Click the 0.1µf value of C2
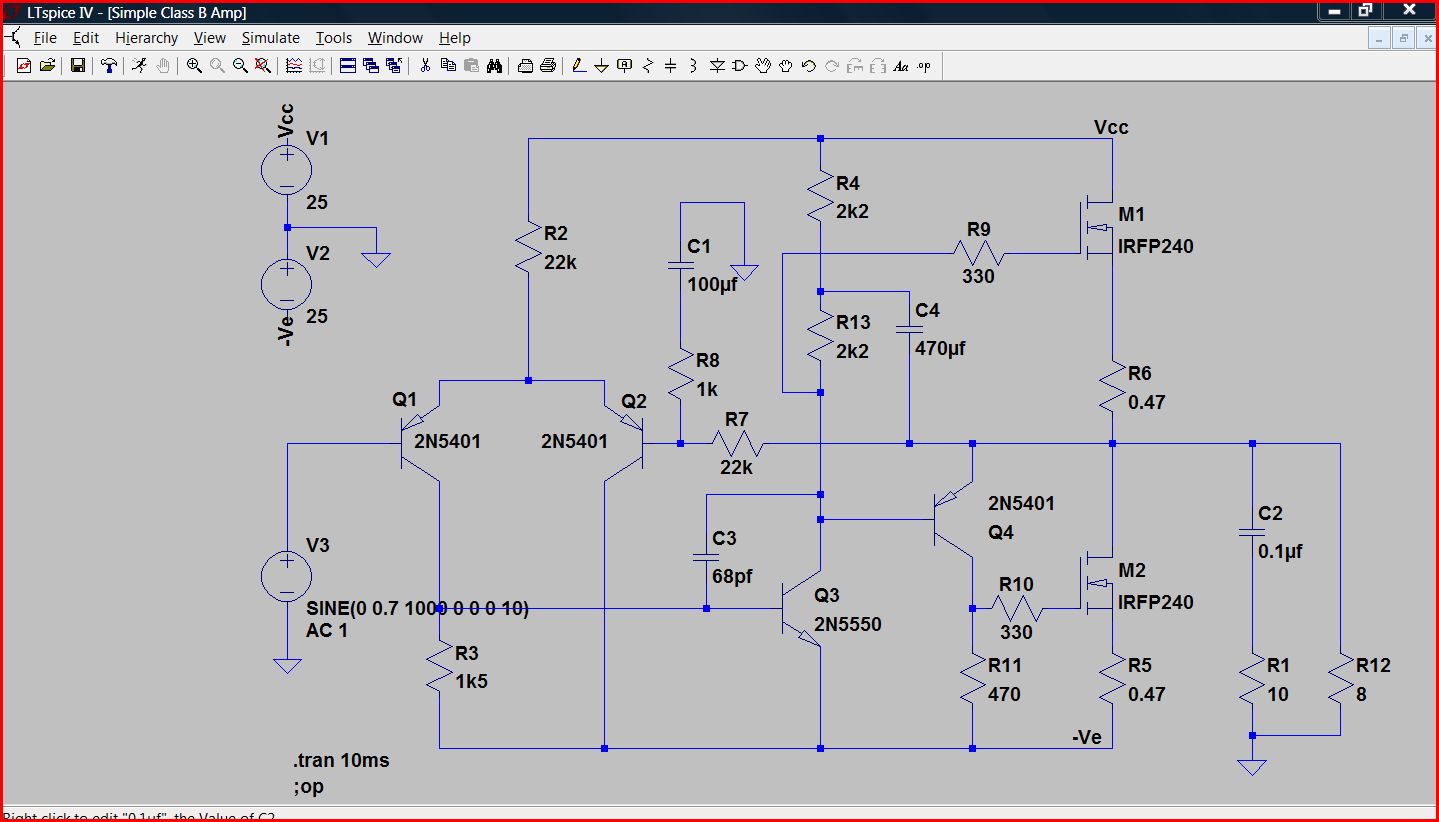The height and width of the screenshot is (822, 1439). [1281, 551]
